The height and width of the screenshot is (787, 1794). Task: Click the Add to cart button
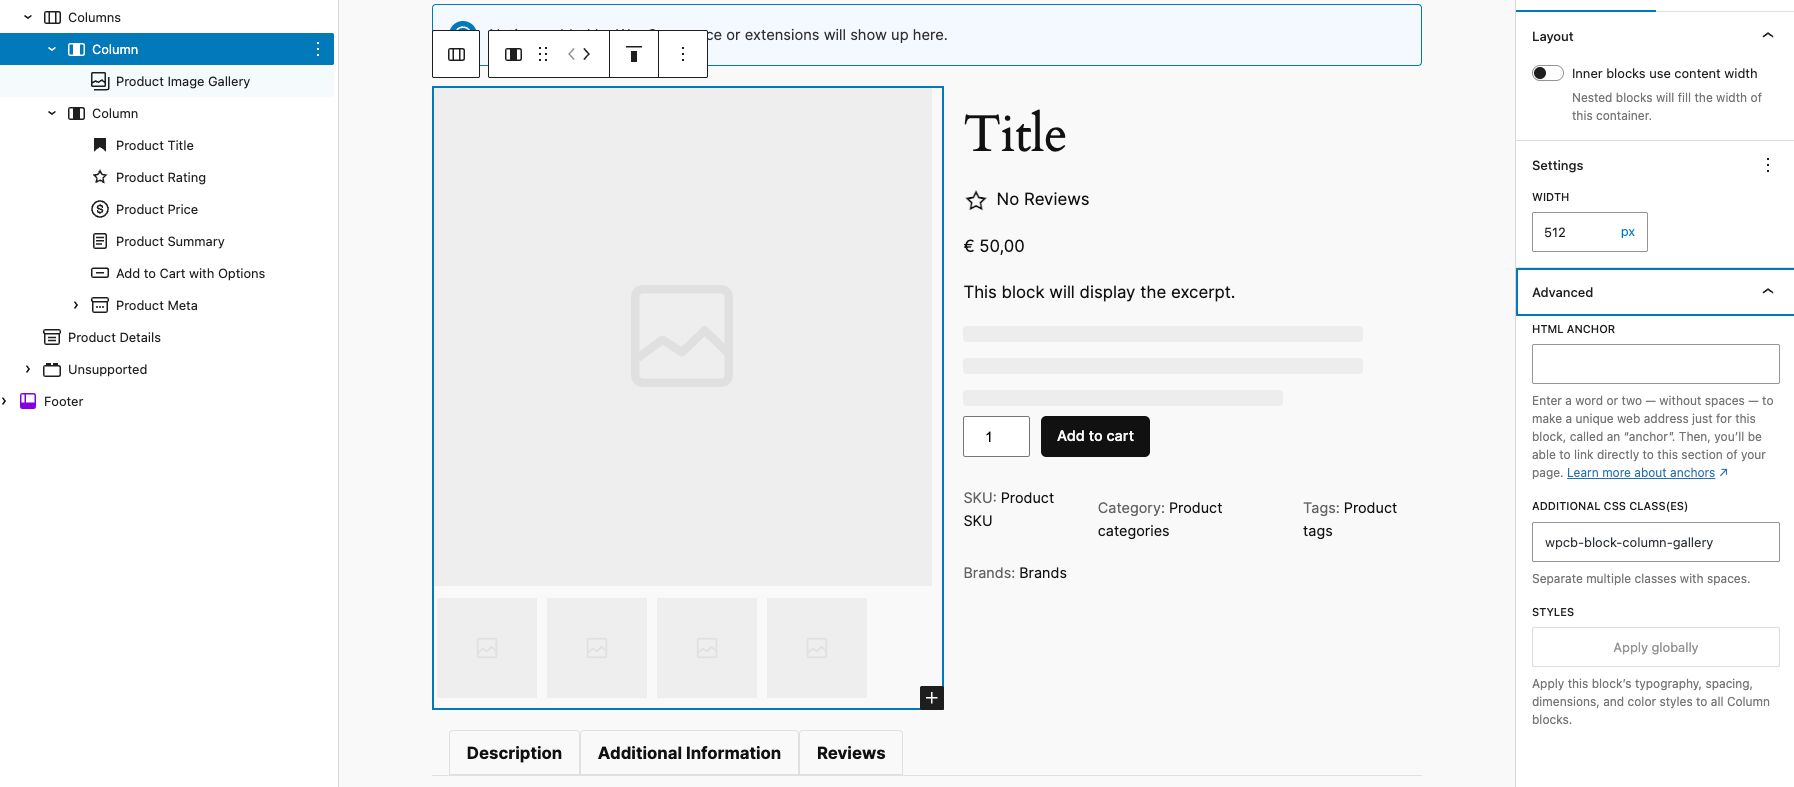[x=1095, y=436]
